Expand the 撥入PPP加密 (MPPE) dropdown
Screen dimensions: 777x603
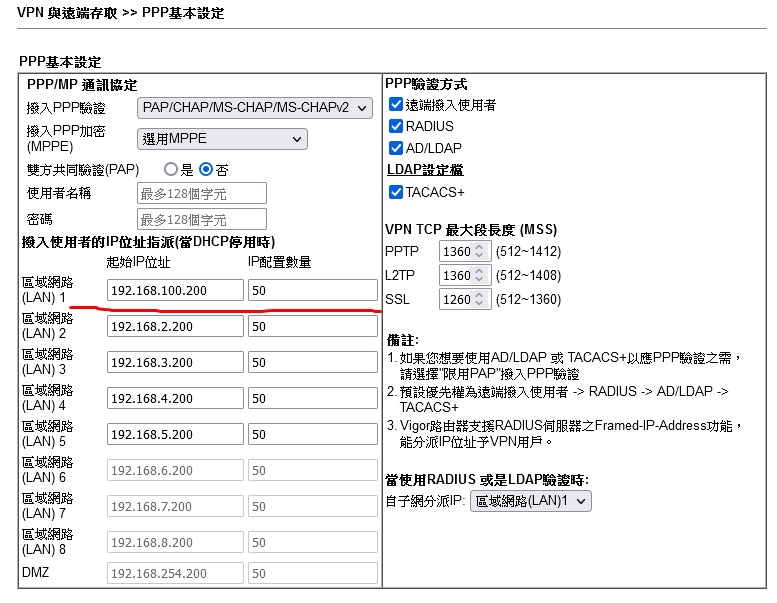[x=221, y=139]
